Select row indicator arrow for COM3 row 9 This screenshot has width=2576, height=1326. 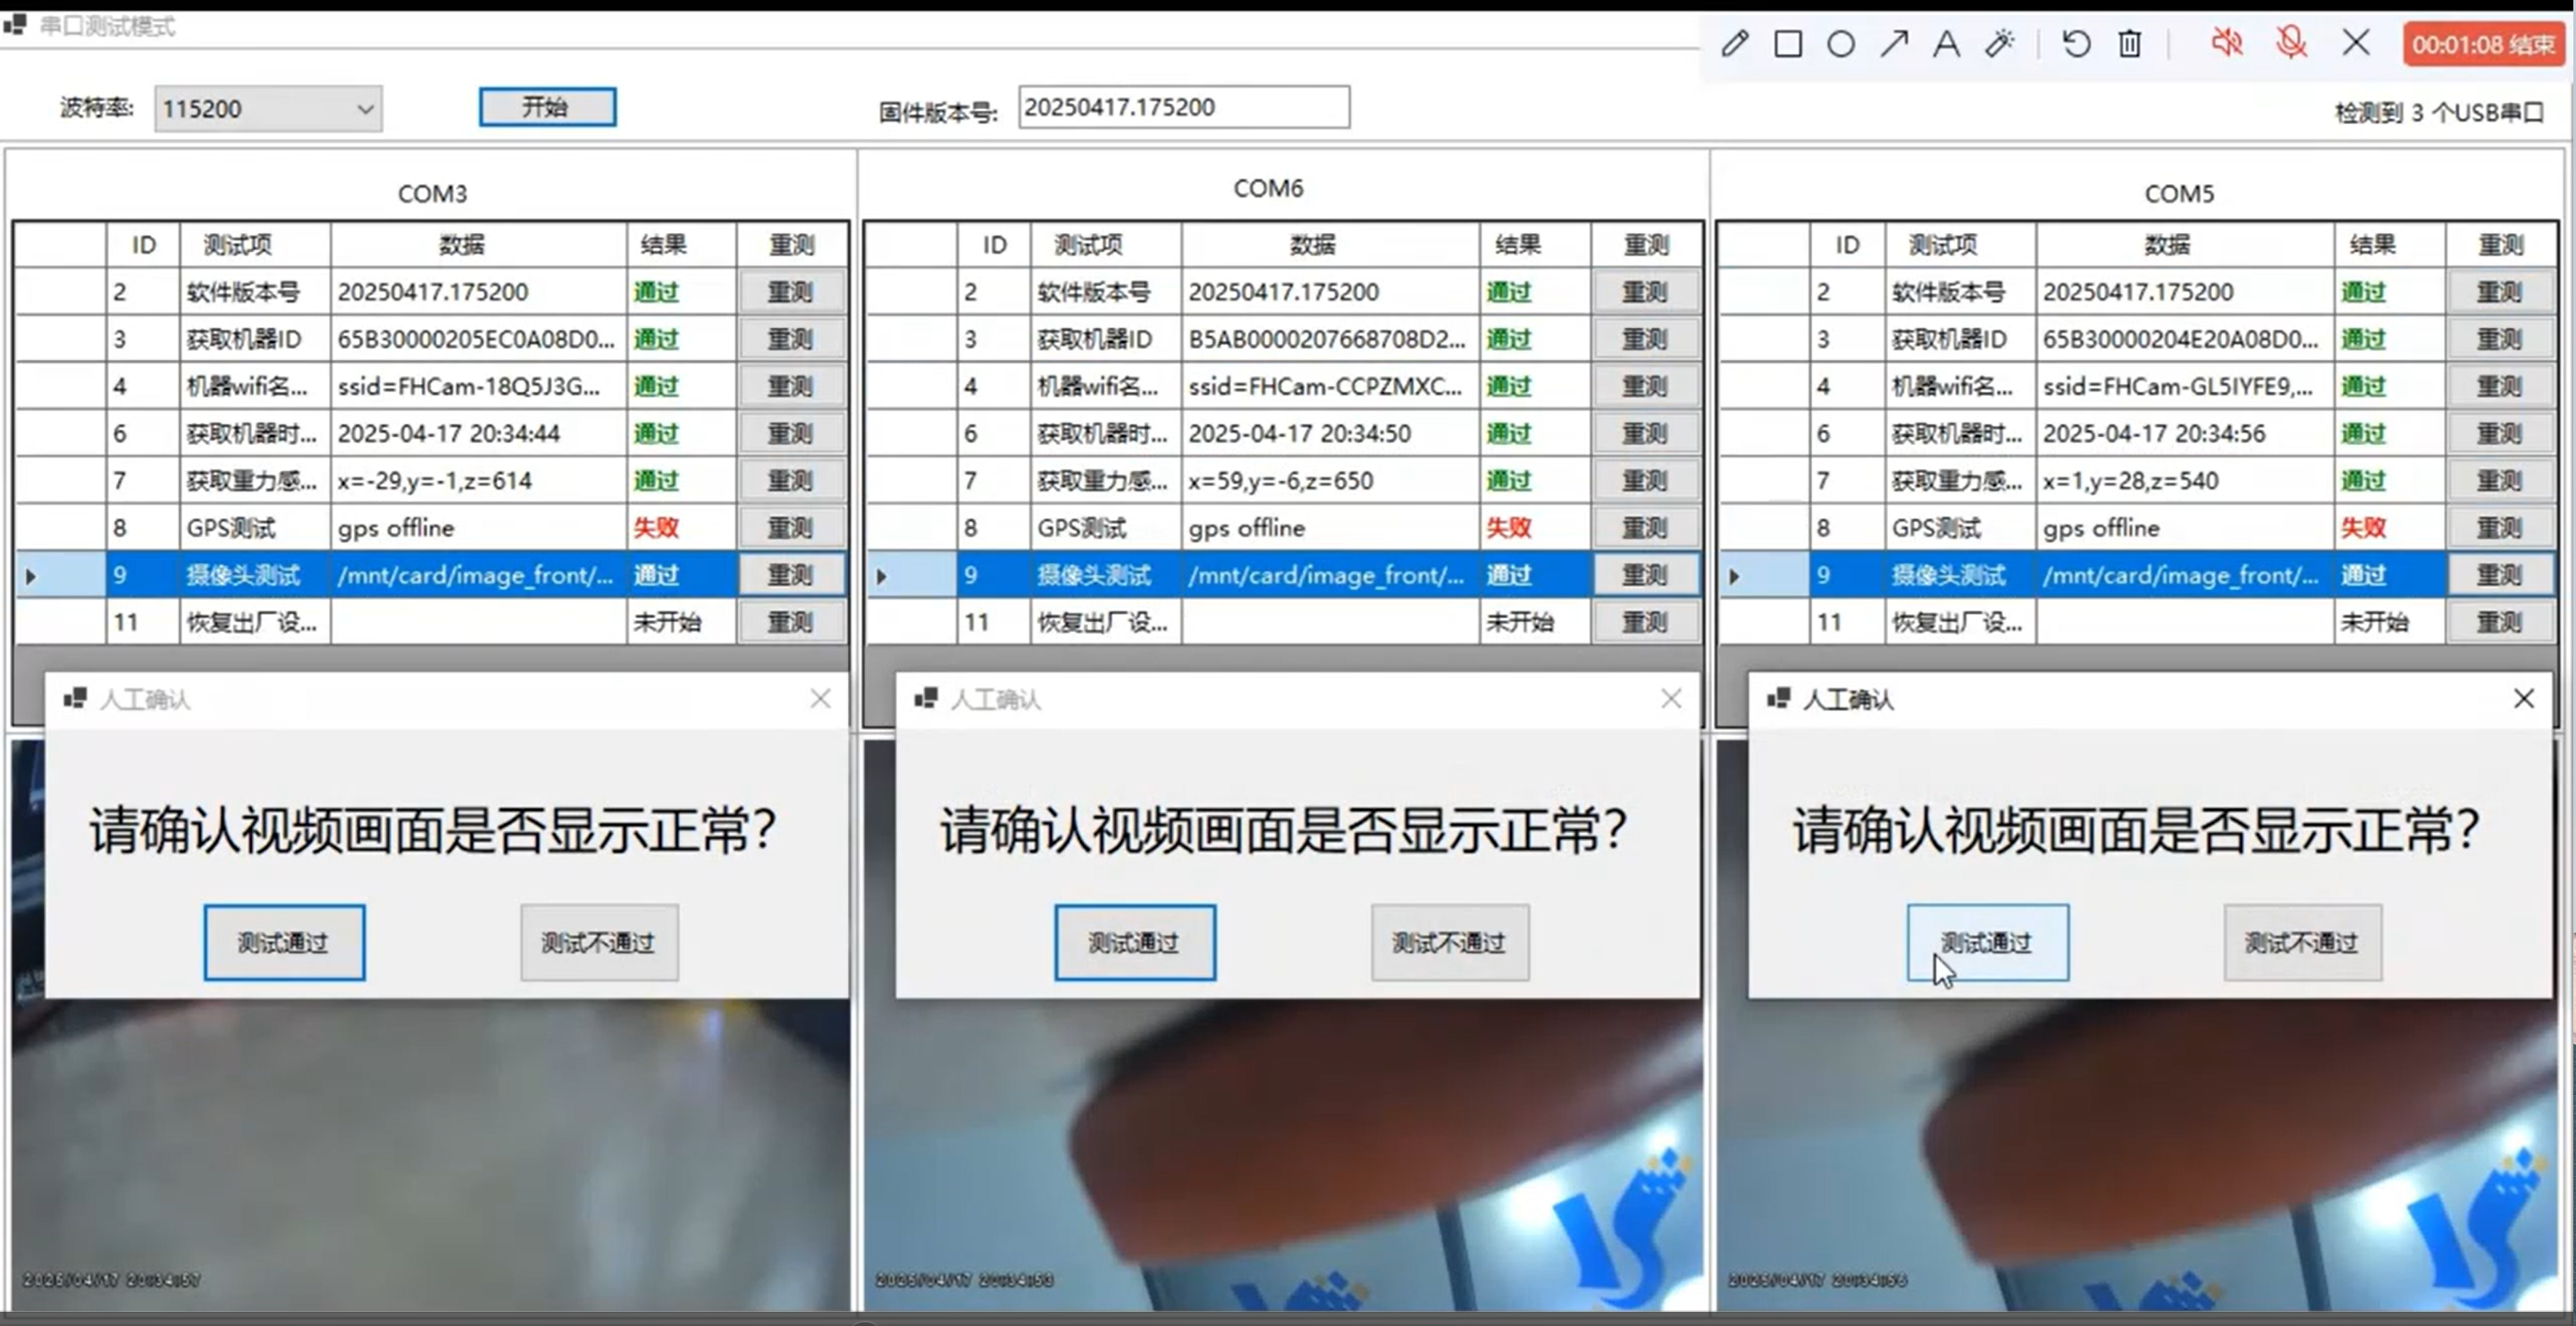coord(31,576)
